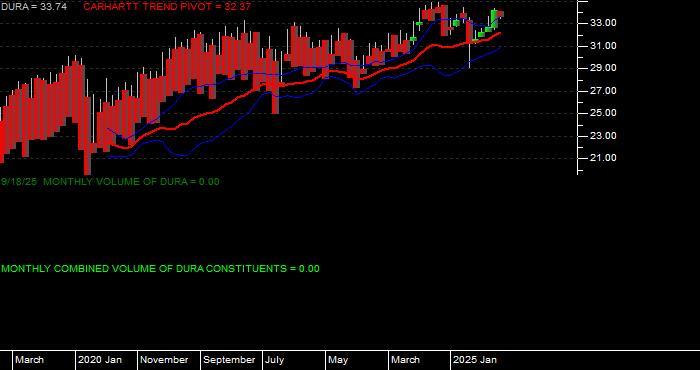Click the 23.00 price axis label
700x370 pixels.
[x=604, y=136]
